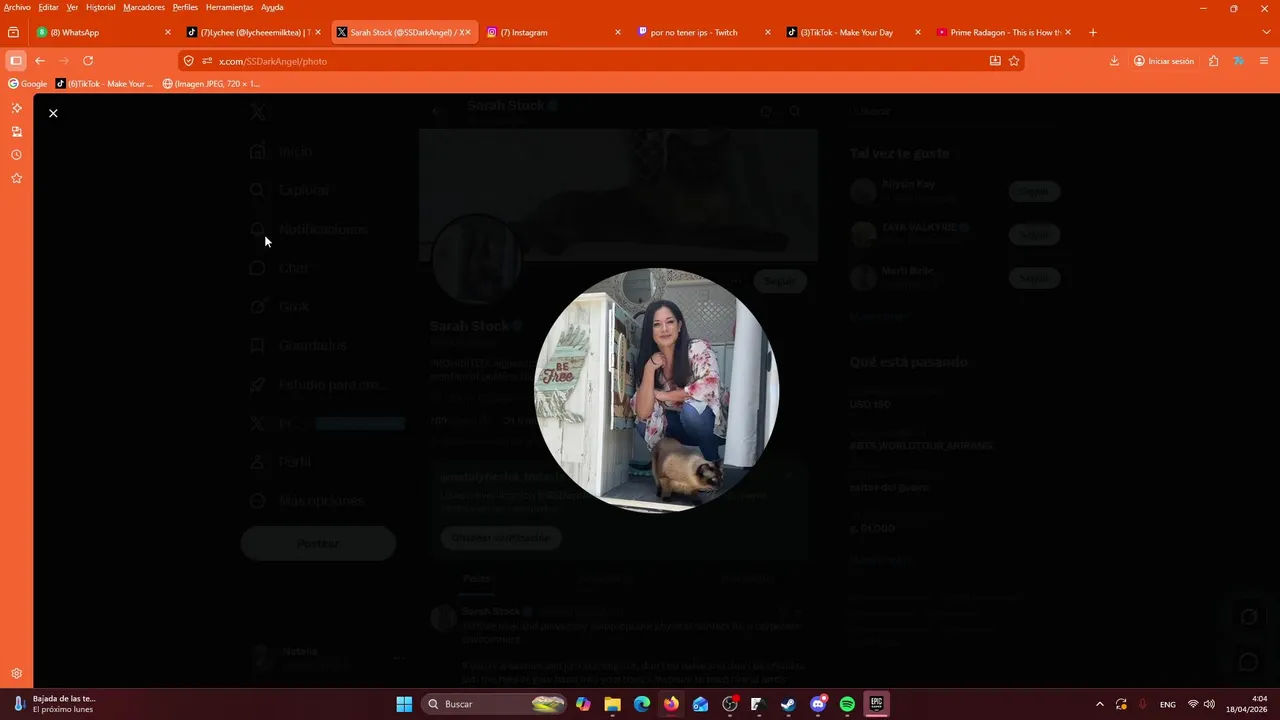Toggle the browser sidebar button

[x=16, y=61]
